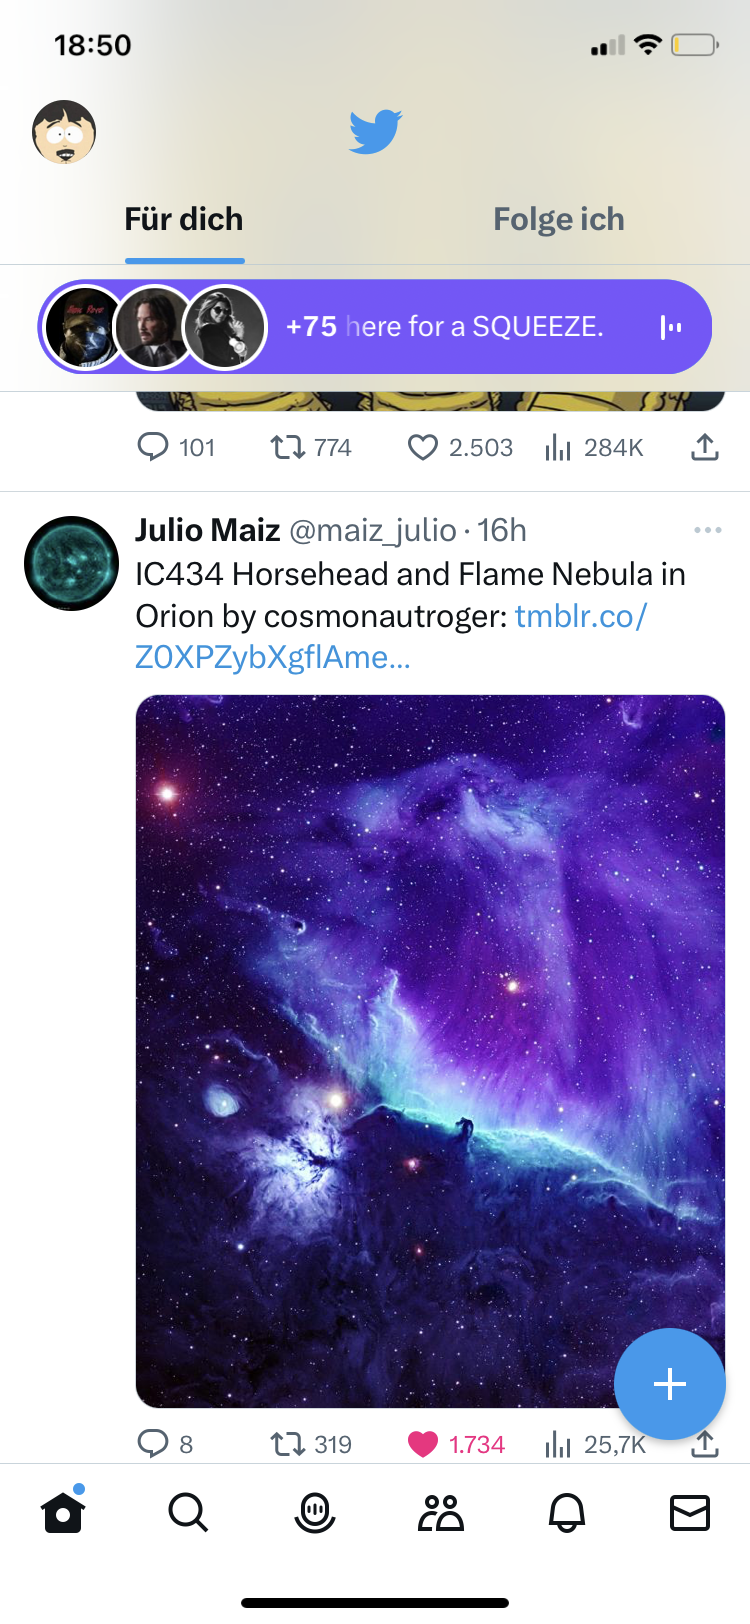Tap the Twitter bird logo
Screen dimensions: 750x1624
(375, 131)
